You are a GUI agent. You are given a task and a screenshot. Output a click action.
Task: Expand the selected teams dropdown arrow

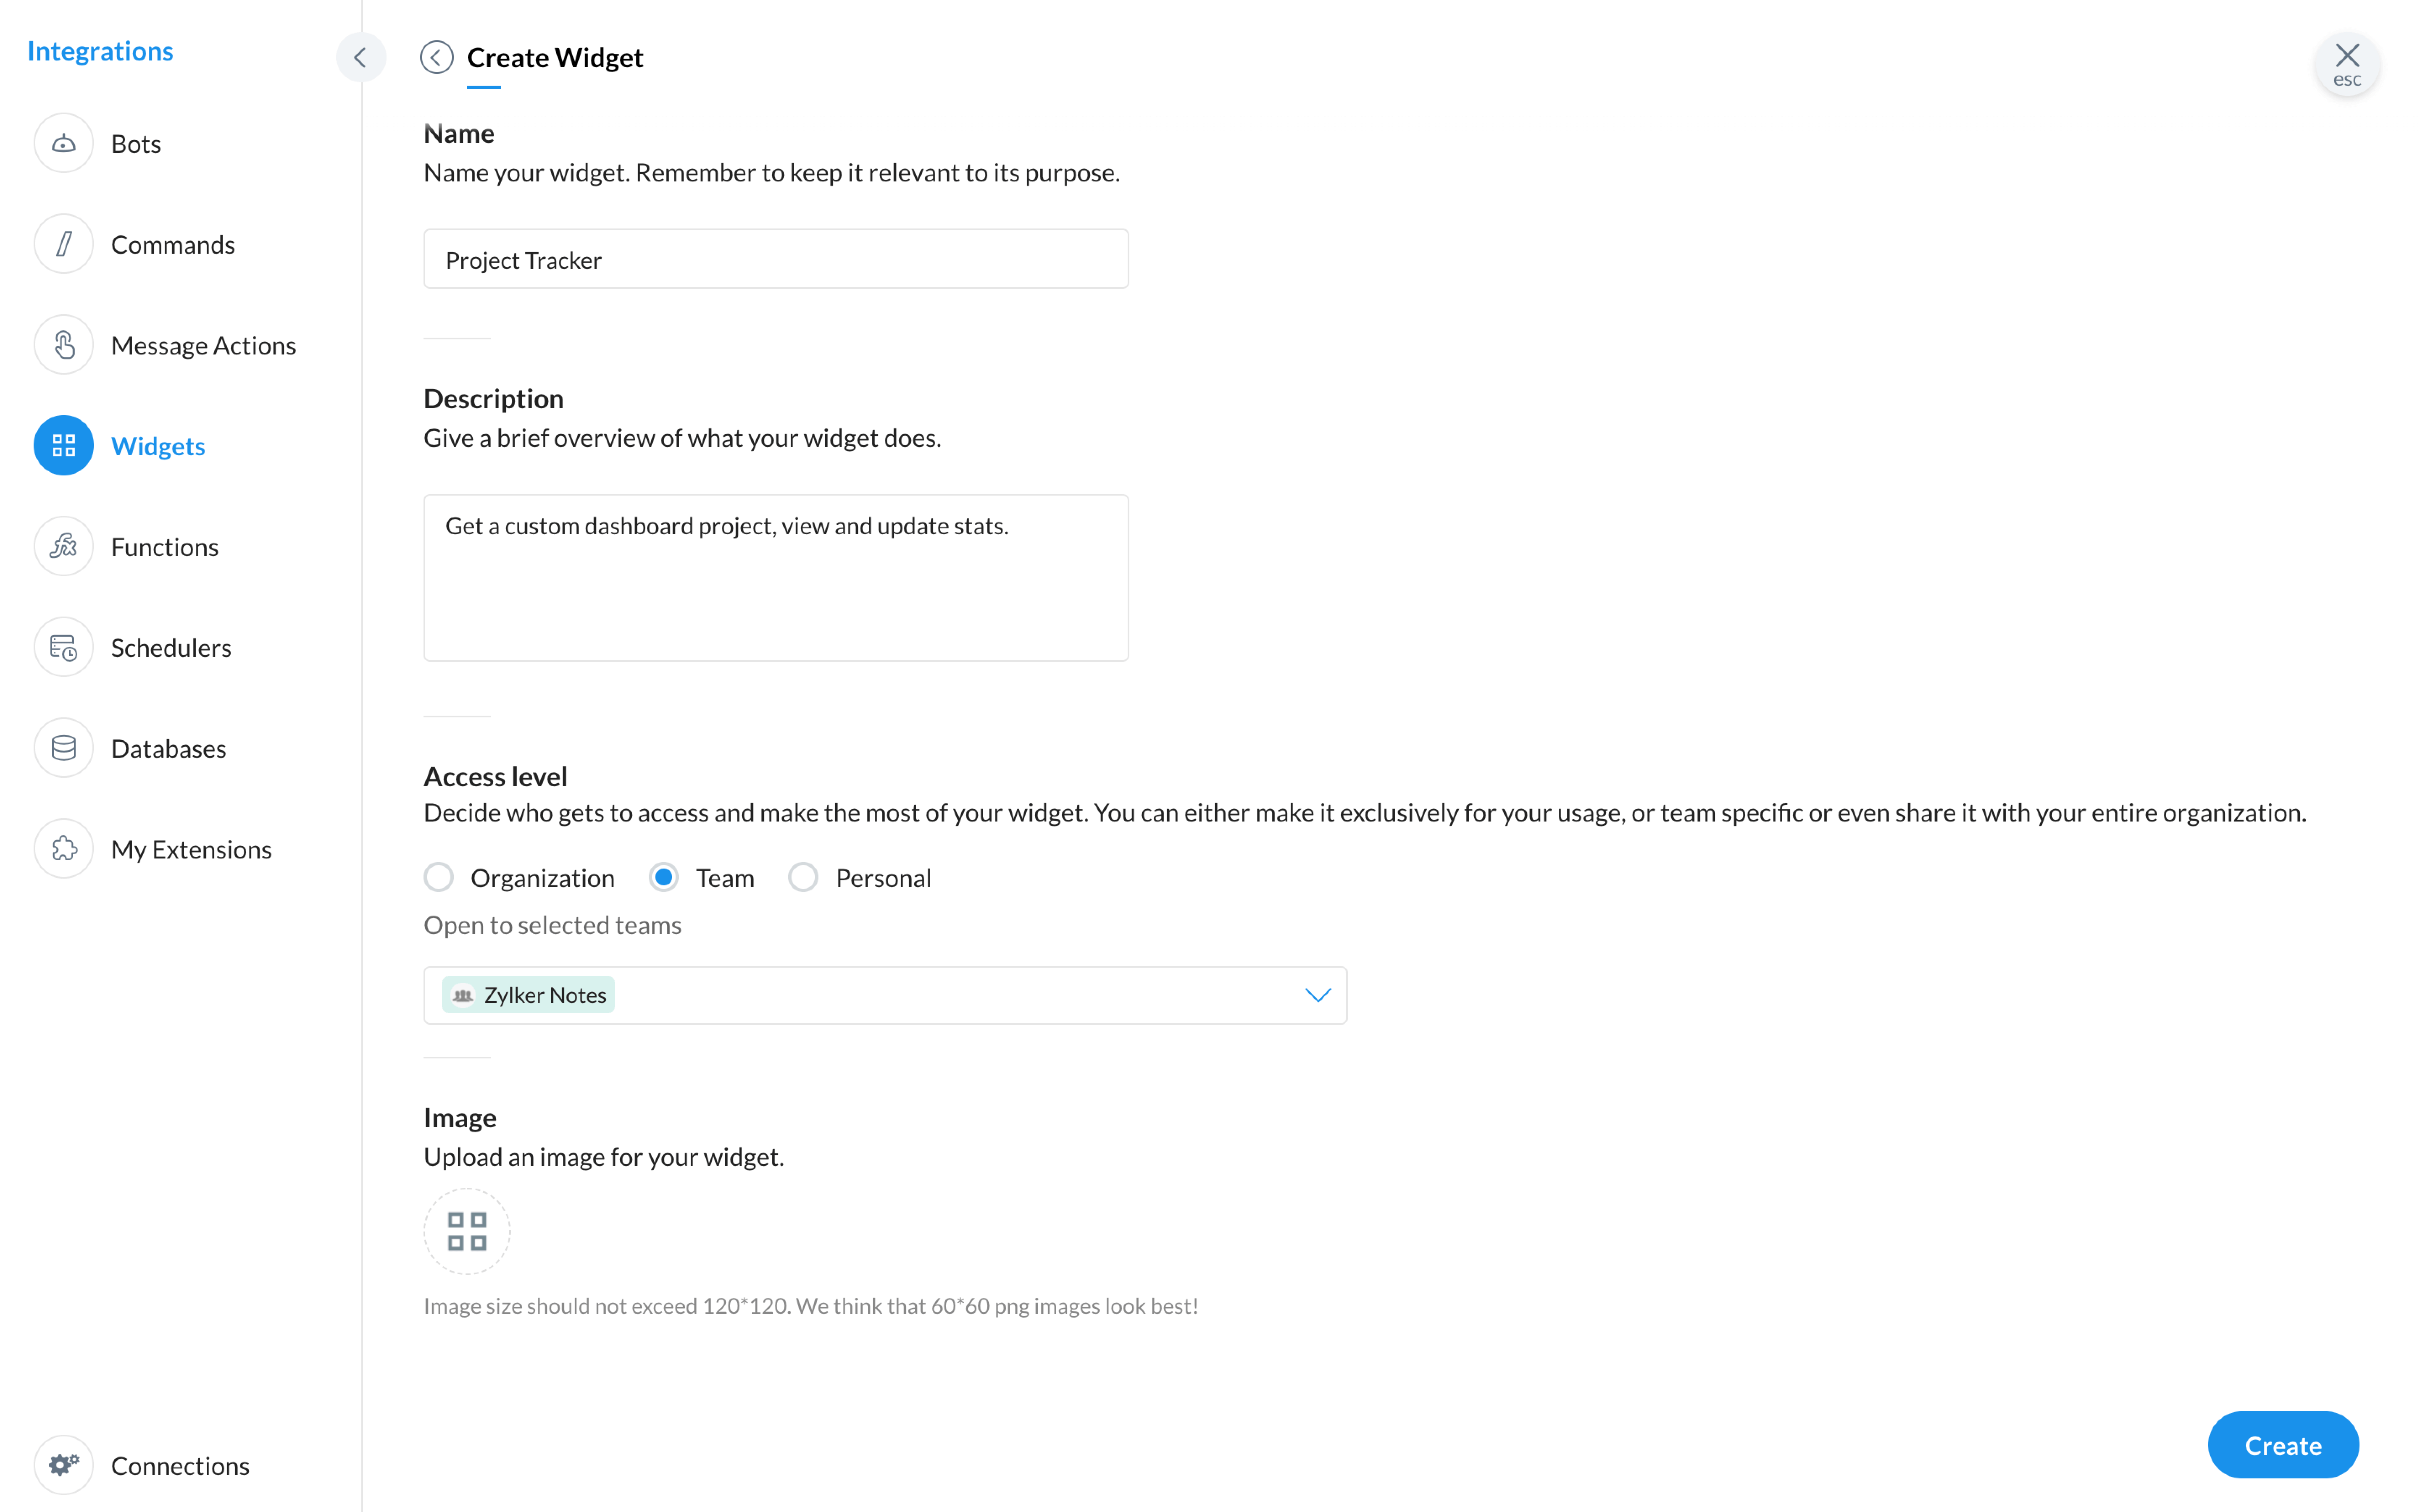coord(1318,995)
